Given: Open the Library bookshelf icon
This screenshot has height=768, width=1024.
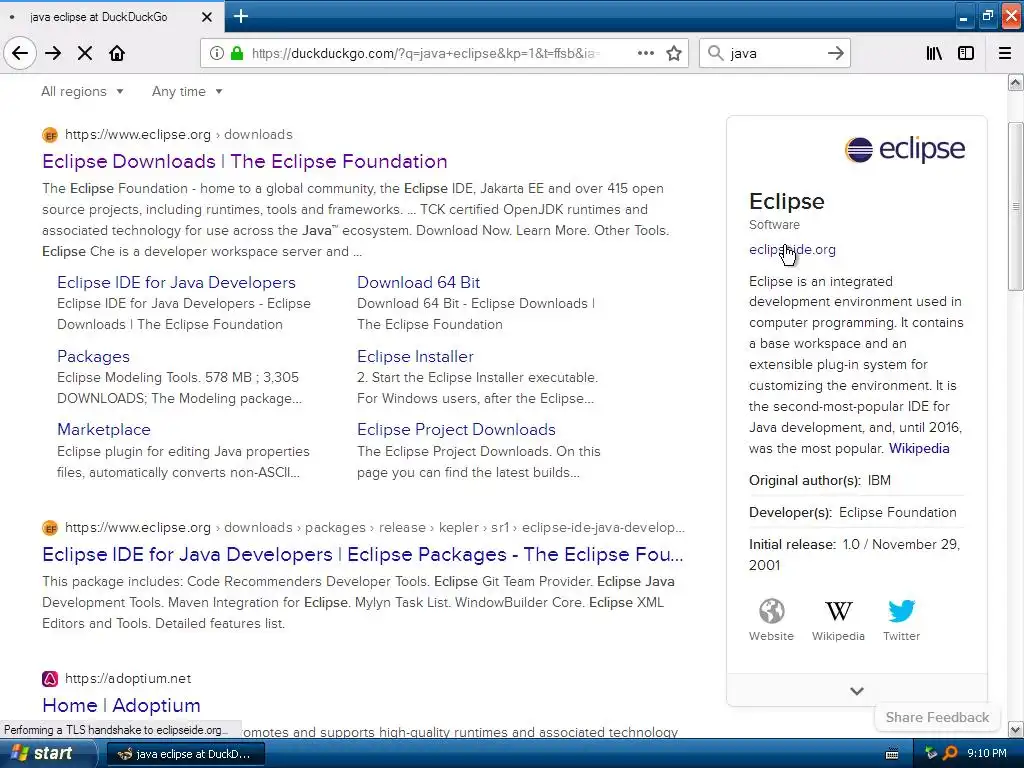Looking at the screenshot, I should coord(934,53).
